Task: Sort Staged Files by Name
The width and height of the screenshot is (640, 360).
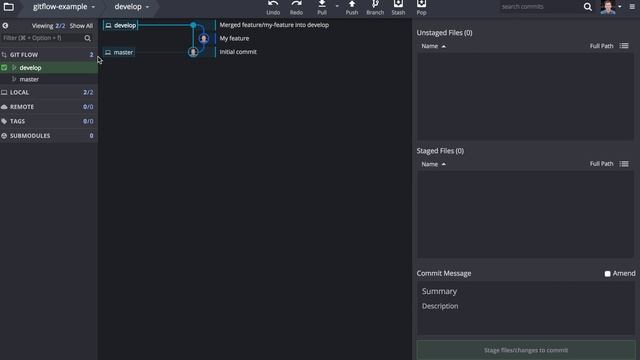Action: pyautogui.click(x=433, y=164)
